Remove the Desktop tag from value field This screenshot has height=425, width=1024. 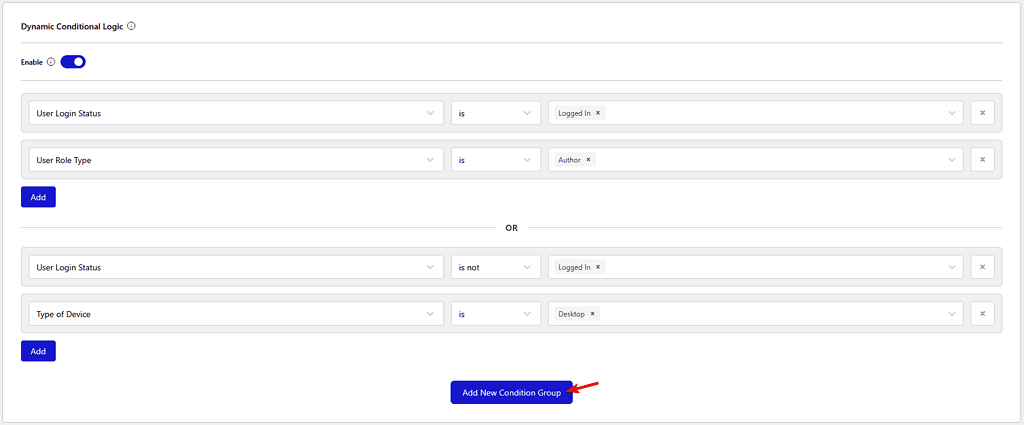pyautogui.click(x=592, y=314)
